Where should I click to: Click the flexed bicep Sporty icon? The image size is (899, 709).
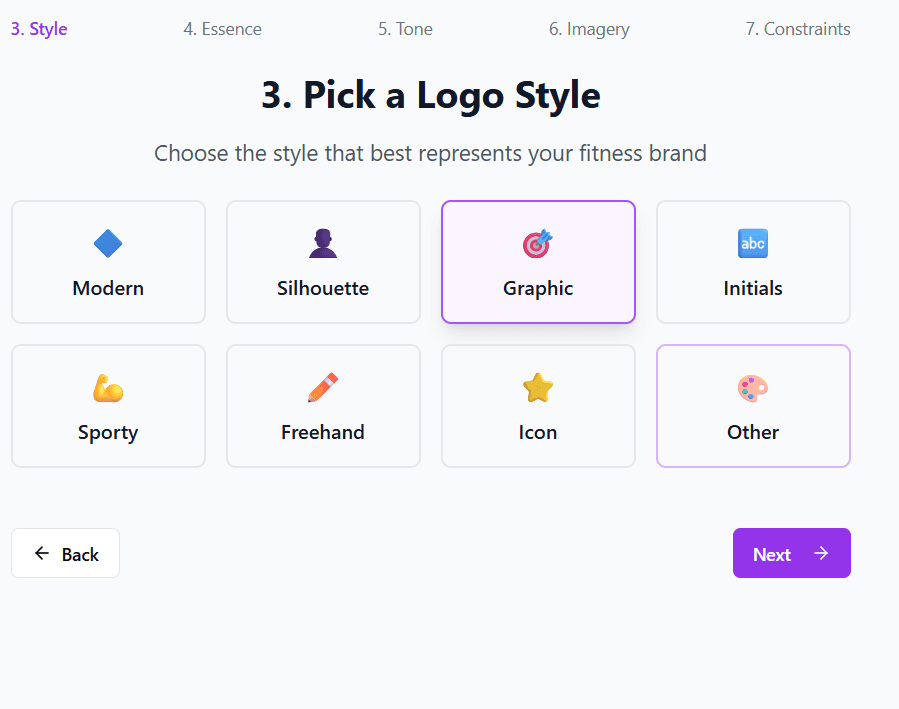(108, 387)
